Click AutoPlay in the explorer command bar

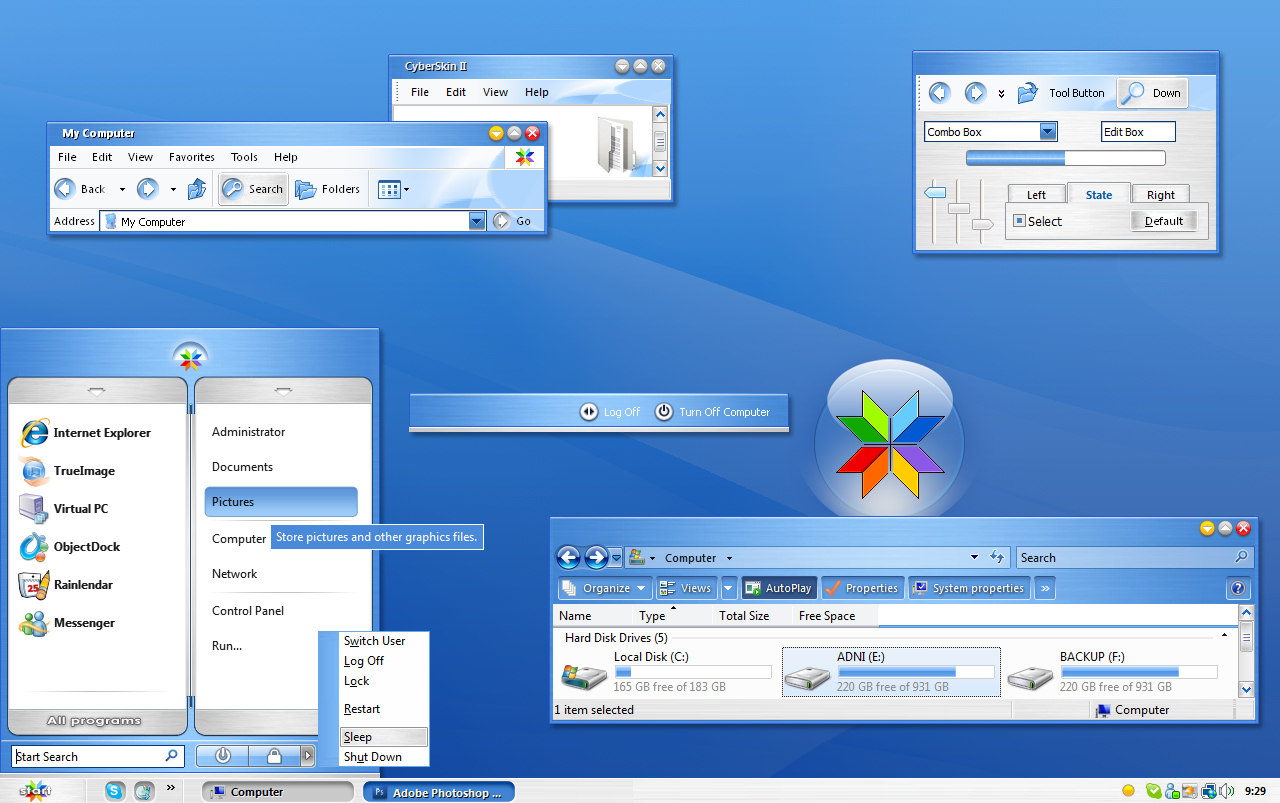(x=779, y=588)
